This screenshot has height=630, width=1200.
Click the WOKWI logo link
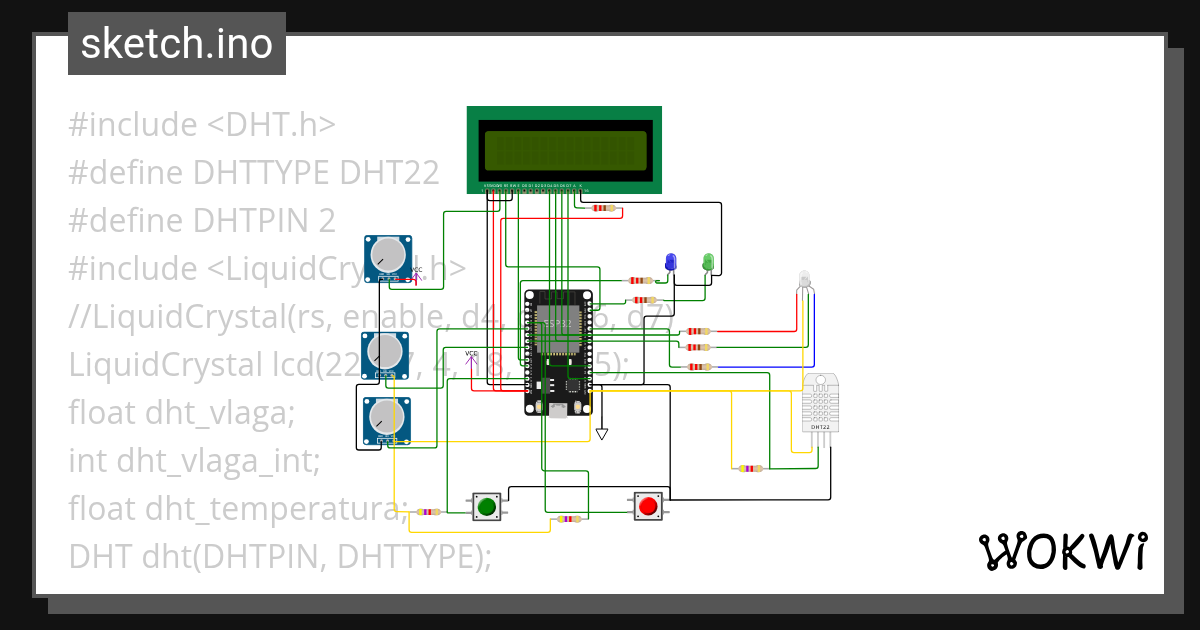[1065, 551]
